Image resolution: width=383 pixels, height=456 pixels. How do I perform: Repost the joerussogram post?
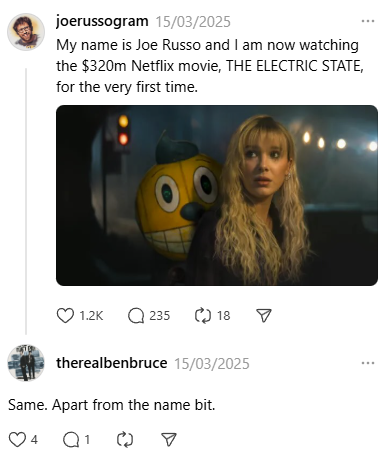pos(203,315)
